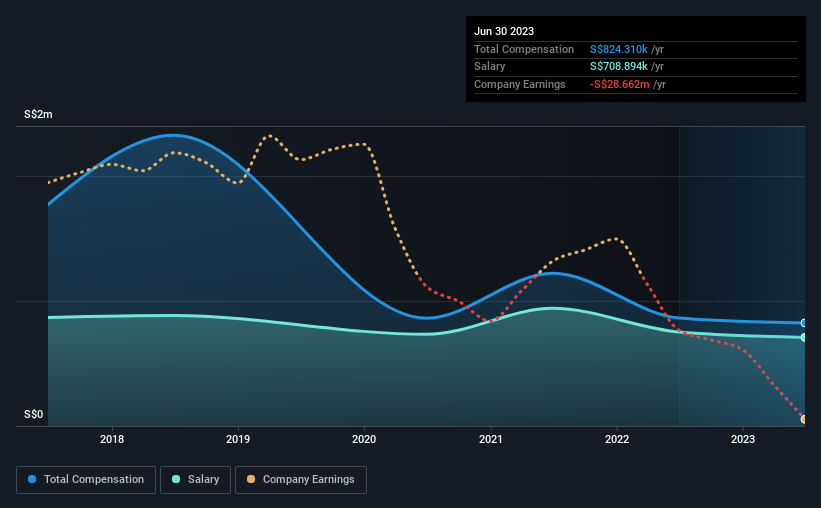
Task: Toggle the Salary legend button
Action: click(x=195, y=480)
